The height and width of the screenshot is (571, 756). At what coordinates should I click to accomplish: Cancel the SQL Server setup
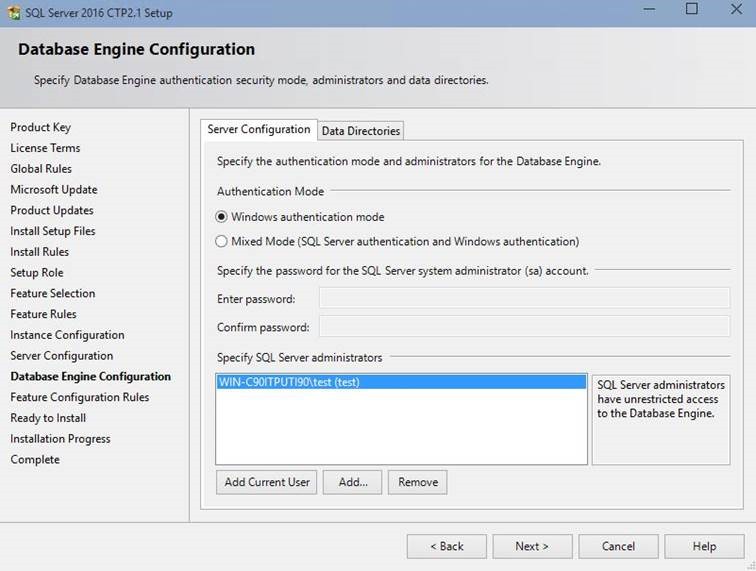[618, 546]
